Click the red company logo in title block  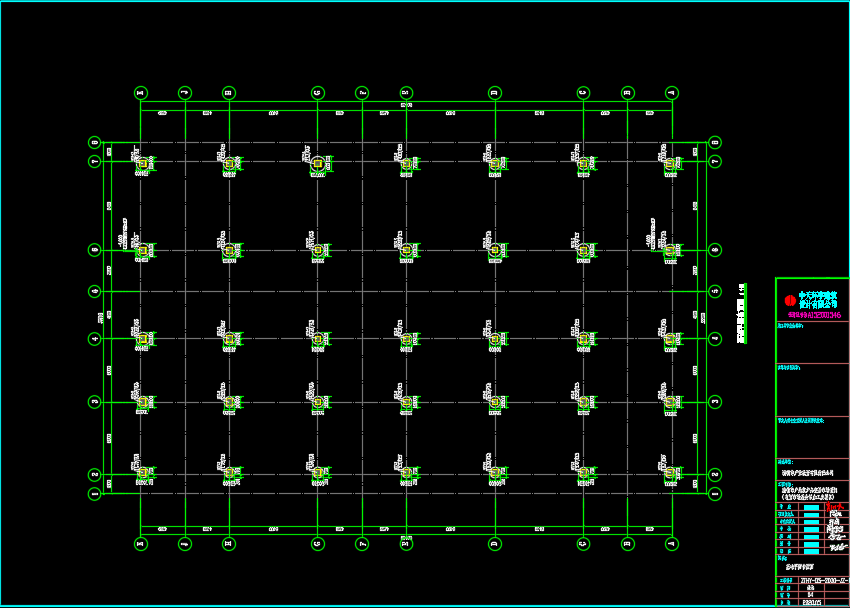pos(790,300)
